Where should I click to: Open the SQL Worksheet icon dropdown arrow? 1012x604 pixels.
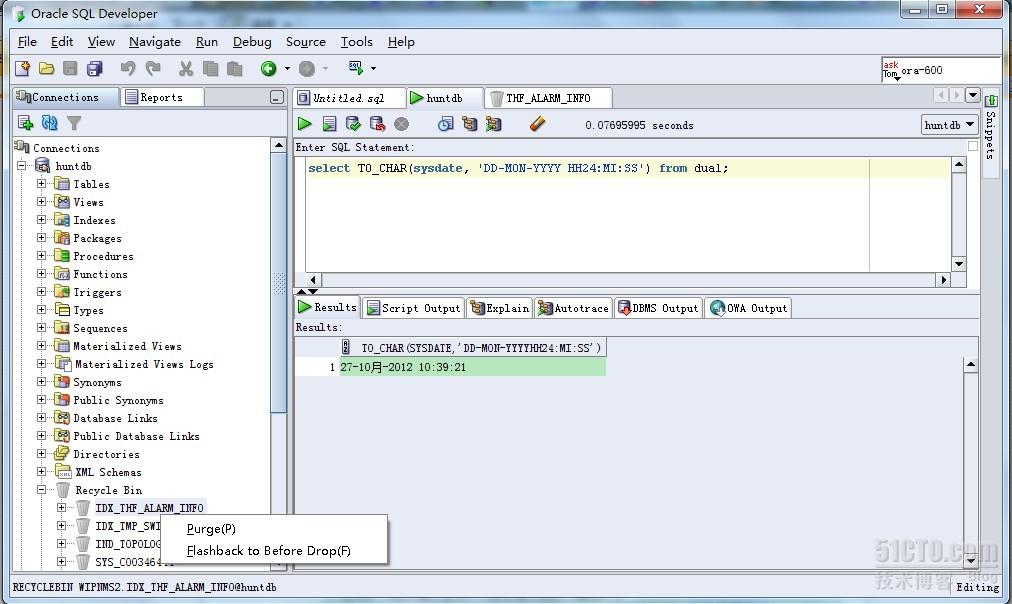[x=374, y=68]
